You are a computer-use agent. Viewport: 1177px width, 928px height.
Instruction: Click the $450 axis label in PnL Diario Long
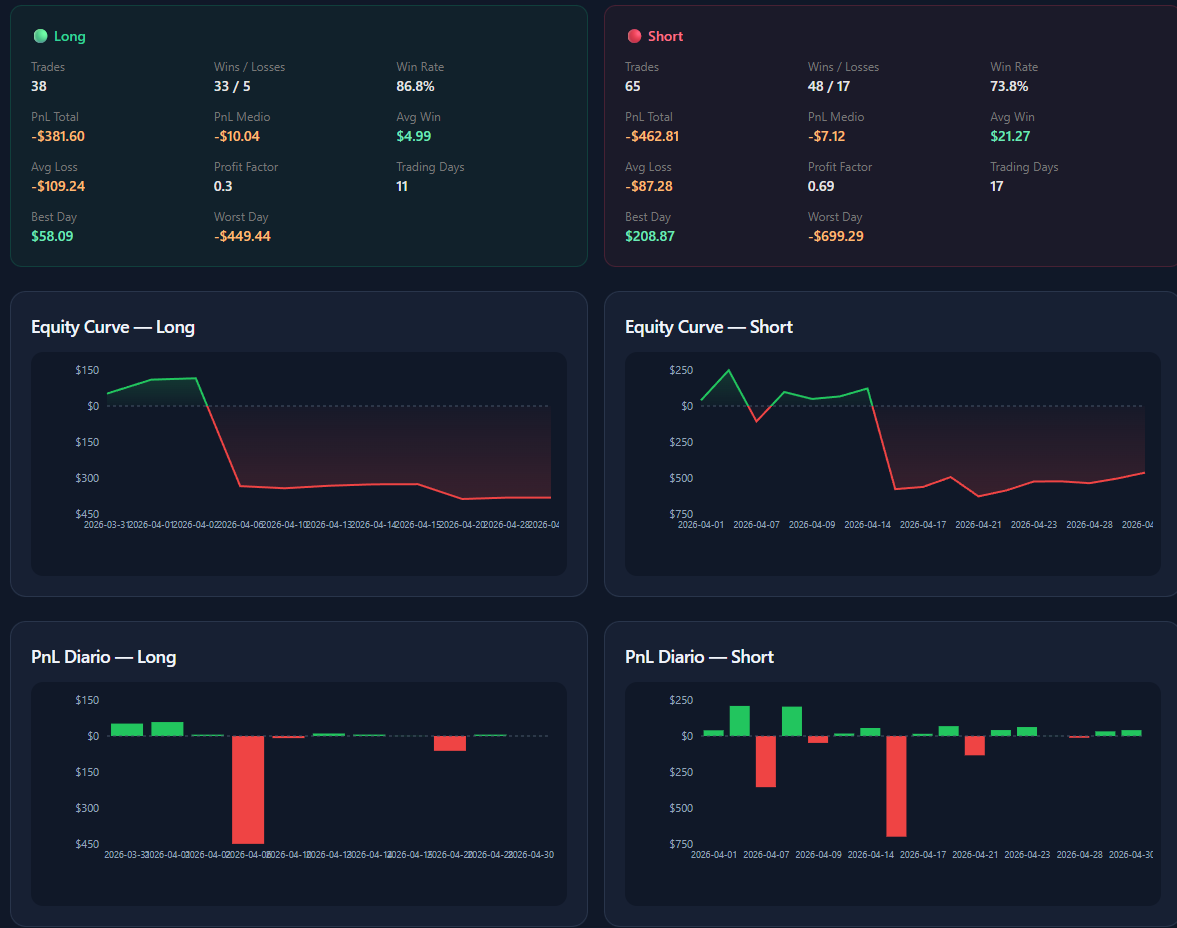point(87,844)
